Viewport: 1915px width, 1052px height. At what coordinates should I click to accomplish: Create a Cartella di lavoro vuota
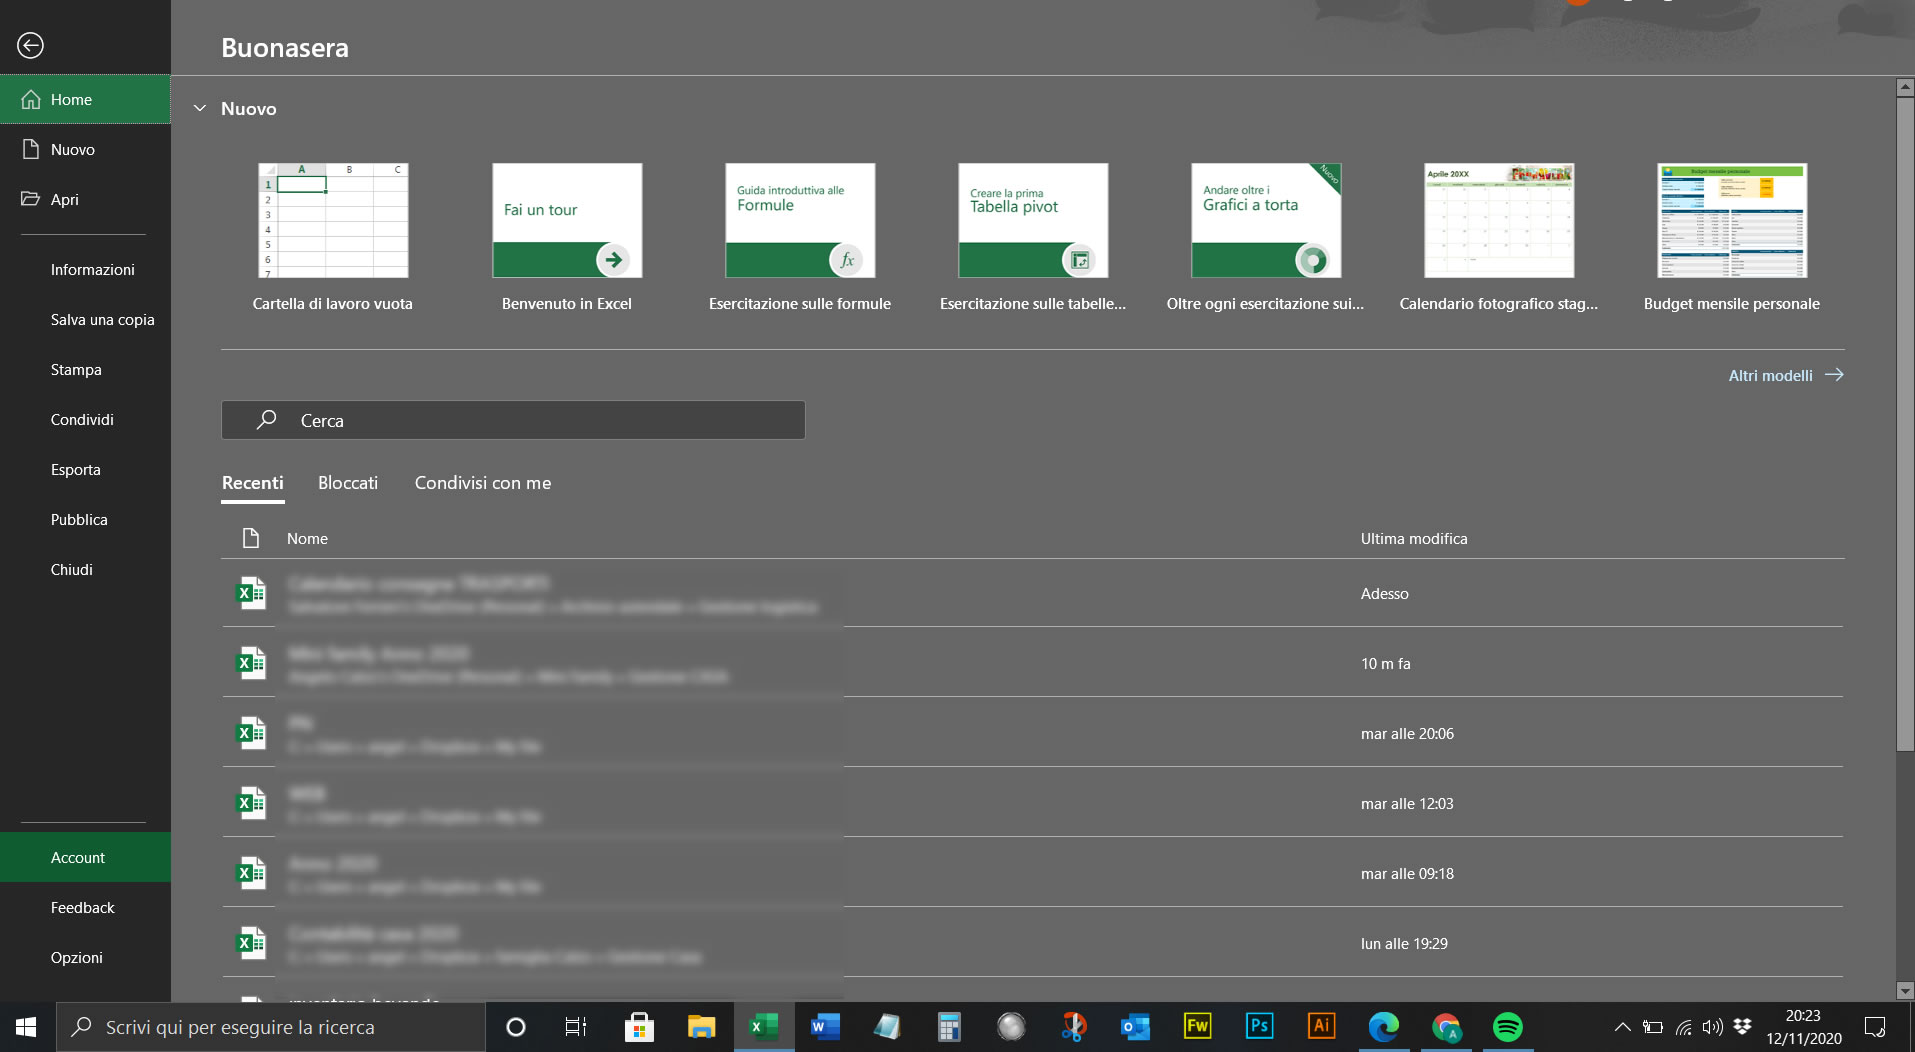click(x=333, y=238)
